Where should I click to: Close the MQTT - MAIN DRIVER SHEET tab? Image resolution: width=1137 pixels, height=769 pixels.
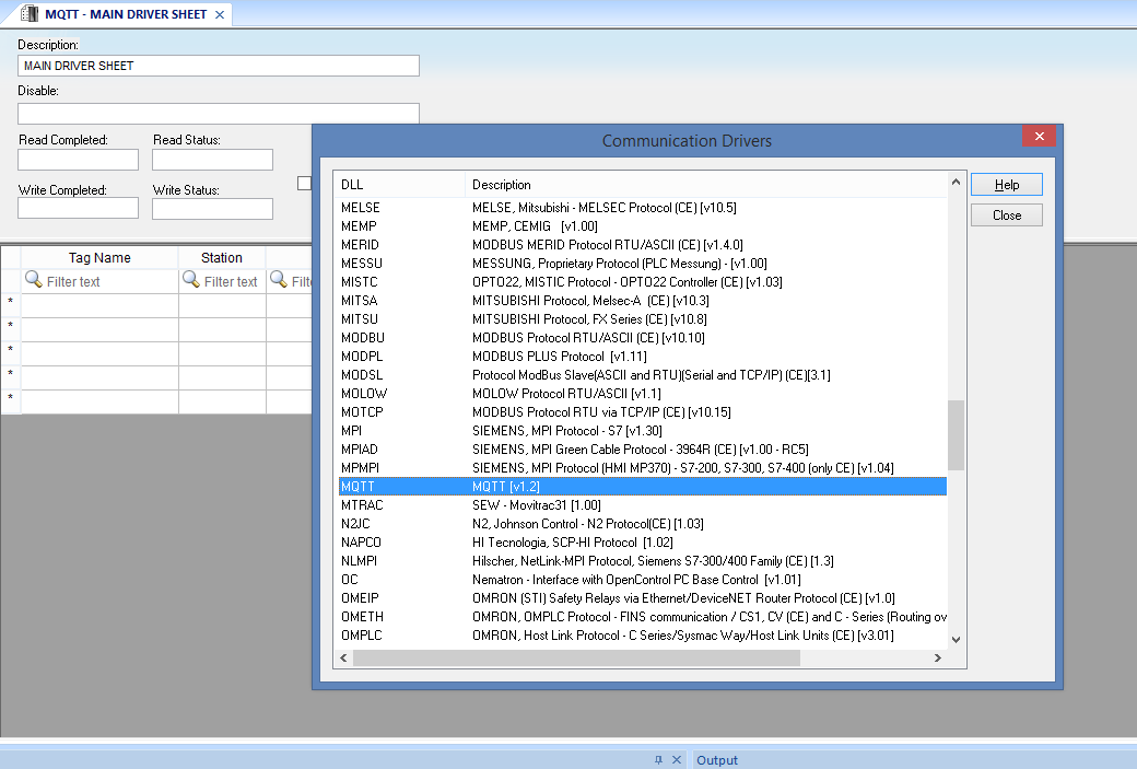pos(220,14)
